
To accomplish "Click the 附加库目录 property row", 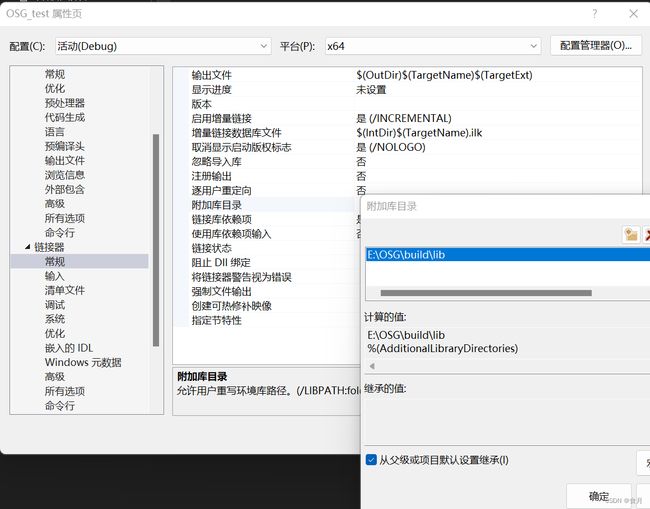I will [274, 205].
